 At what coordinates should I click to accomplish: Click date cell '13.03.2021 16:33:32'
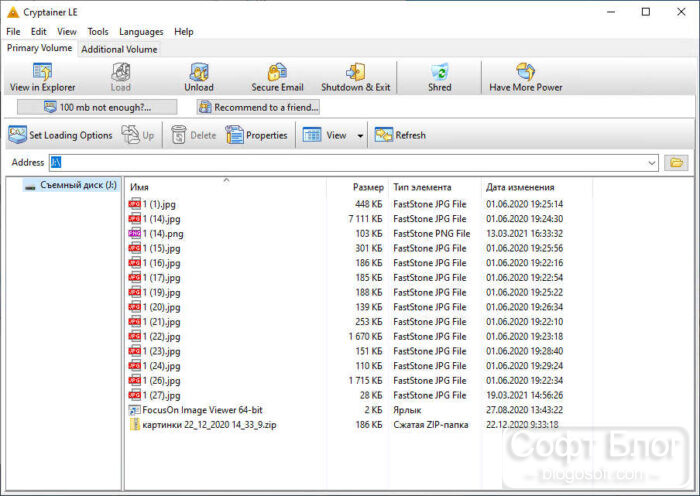pyautogui.click(x=525, y=233)
